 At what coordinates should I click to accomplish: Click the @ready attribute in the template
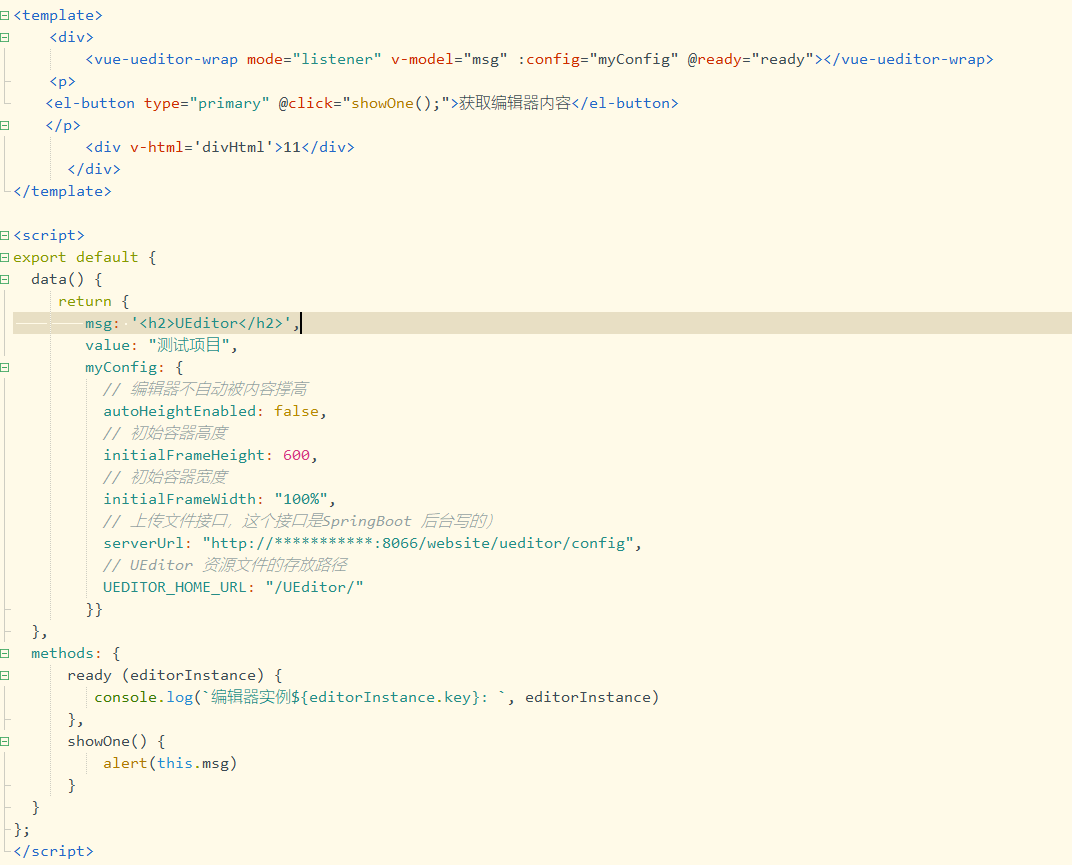pos(714,59)
